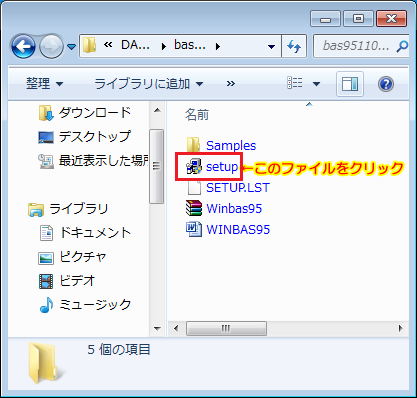
Task: Open the ライブラリに追加 menu
Action: pyautogui.click(x=149, y=83)
